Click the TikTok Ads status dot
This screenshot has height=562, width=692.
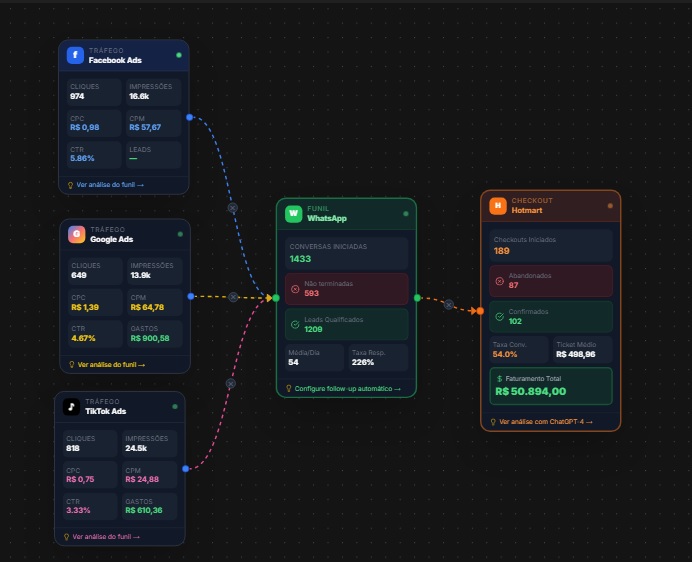tap(175, 407)
